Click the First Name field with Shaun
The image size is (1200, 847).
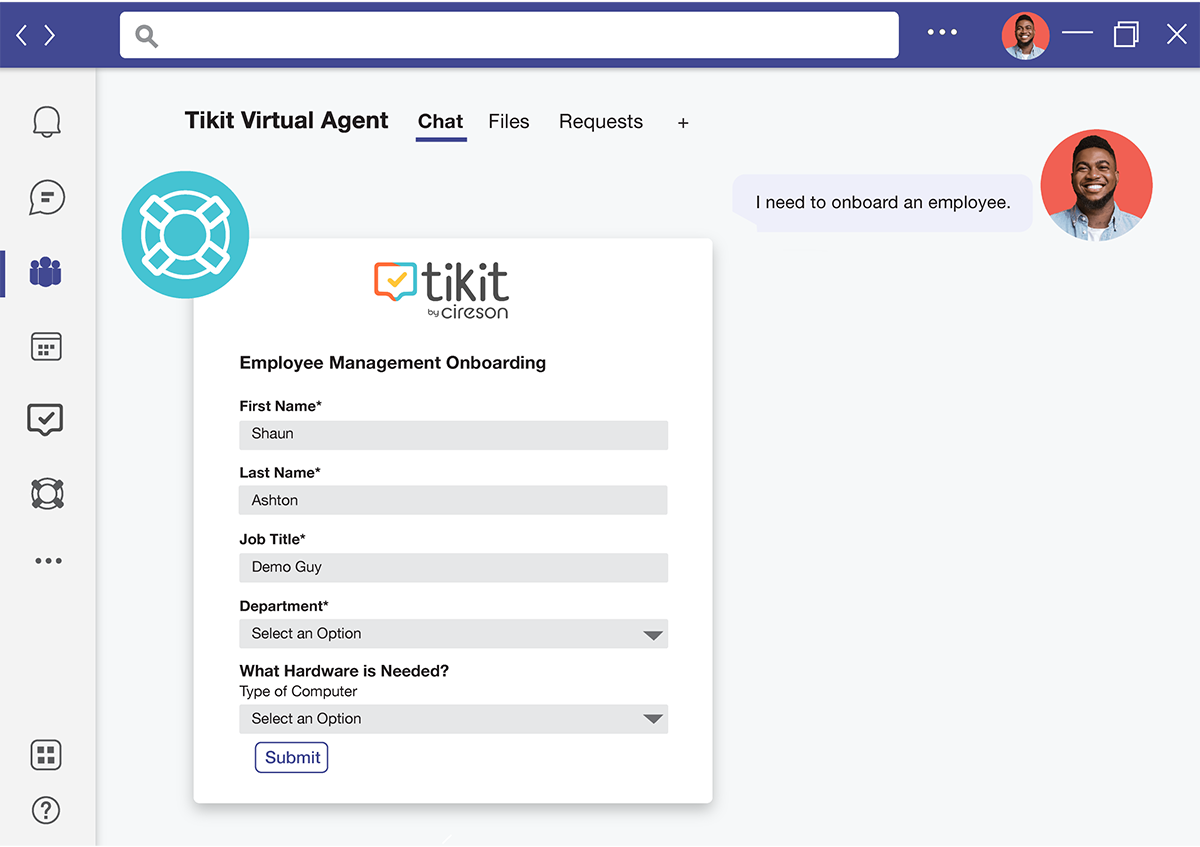click(453, 435)
